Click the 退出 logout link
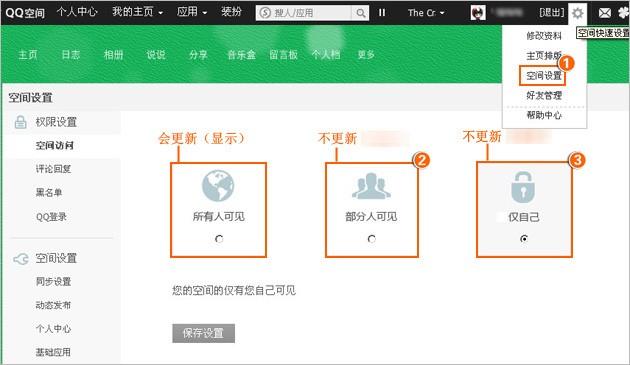This screenshot has width=630, height=365. coord(552,13)
